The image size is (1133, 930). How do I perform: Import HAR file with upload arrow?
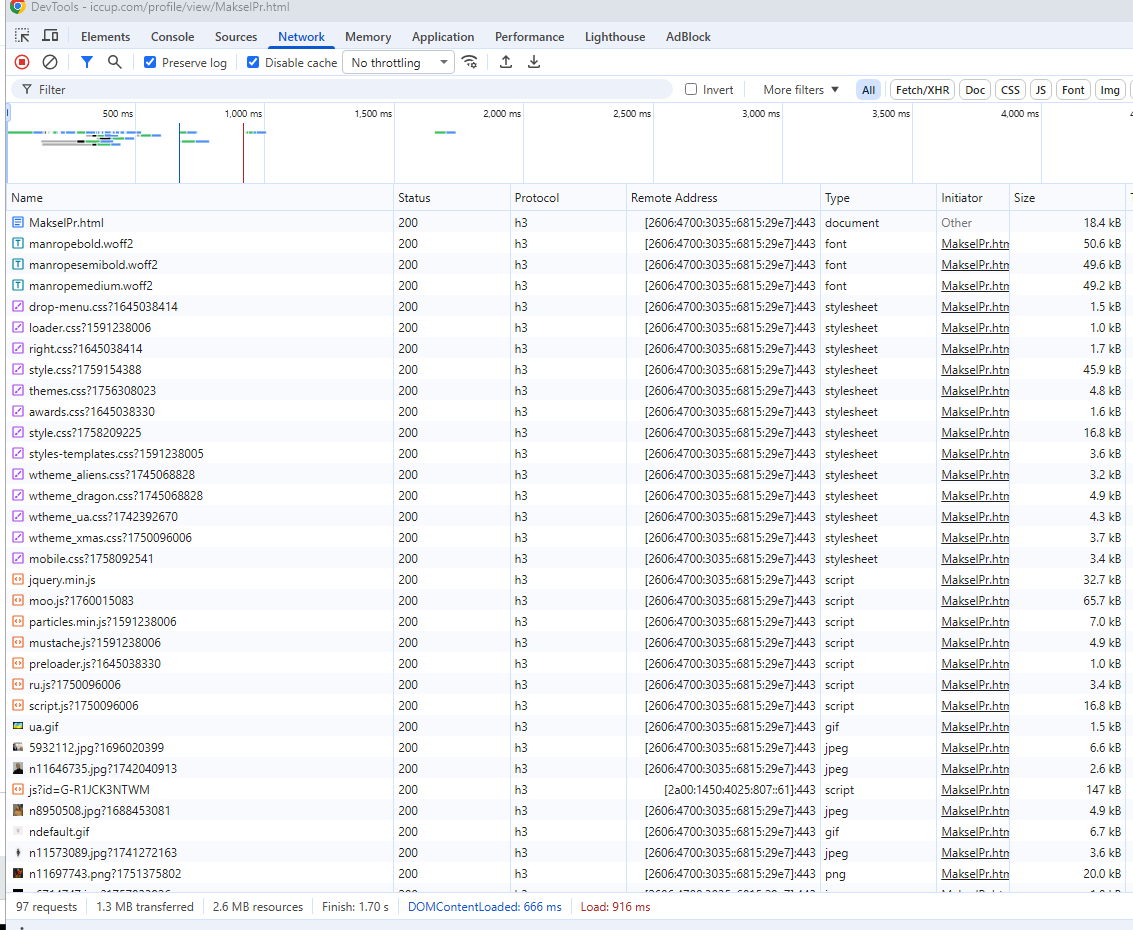point(506,62)
